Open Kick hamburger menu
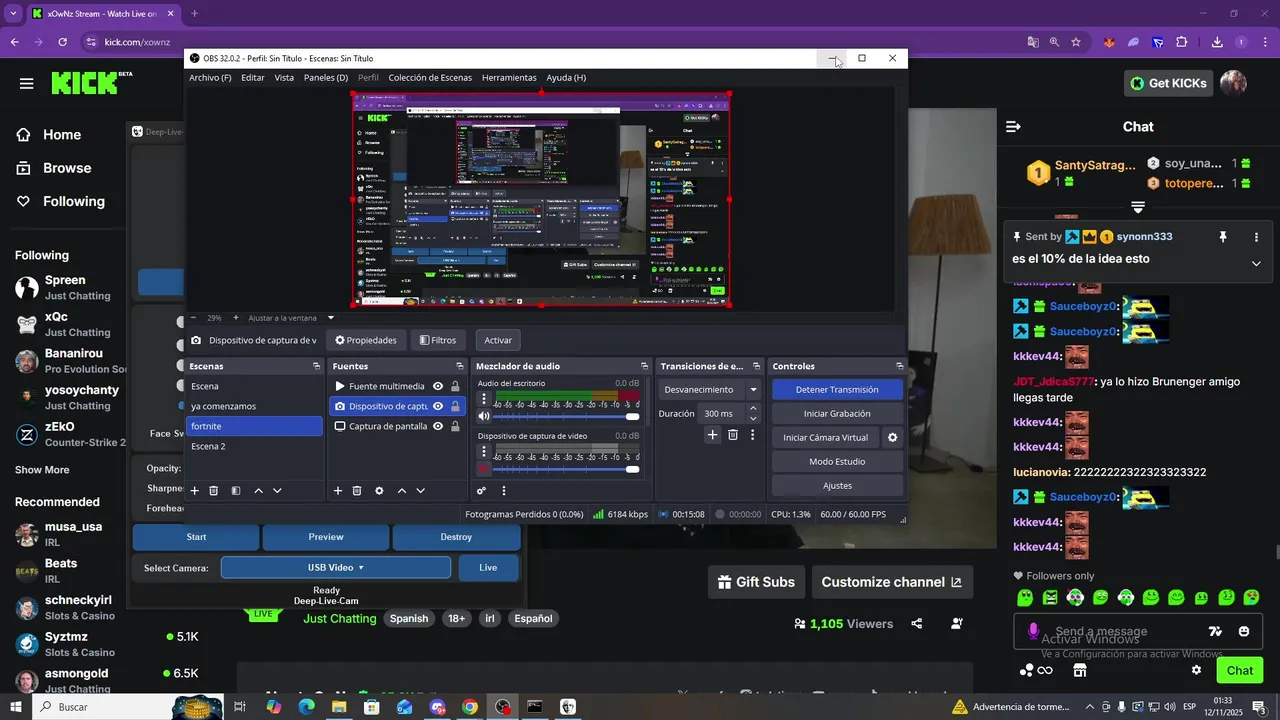1280x720 pixels. (x=27, y=83)
